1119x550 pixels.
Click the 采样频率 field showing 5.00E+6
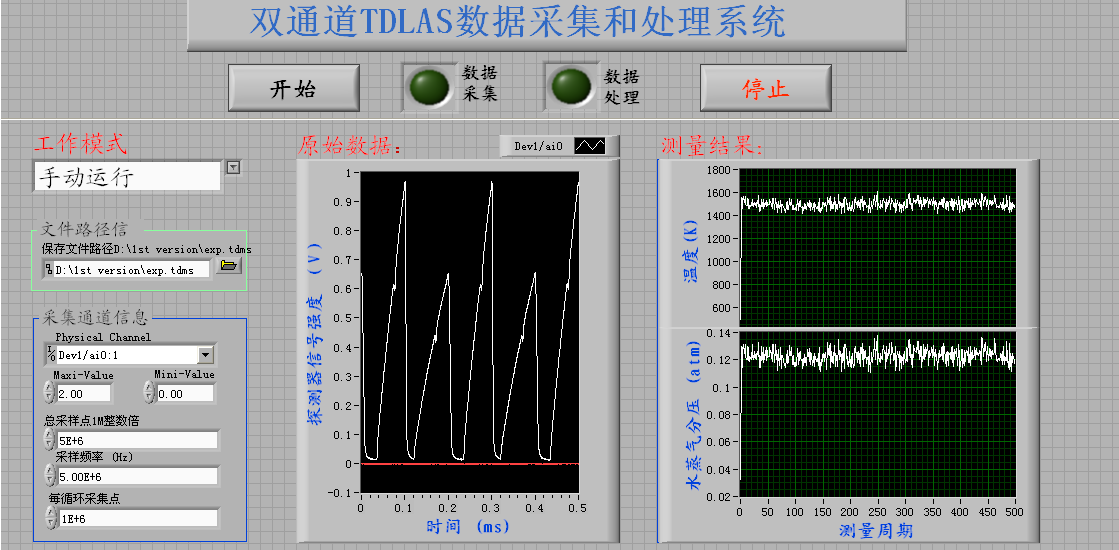tap(136, 476)
